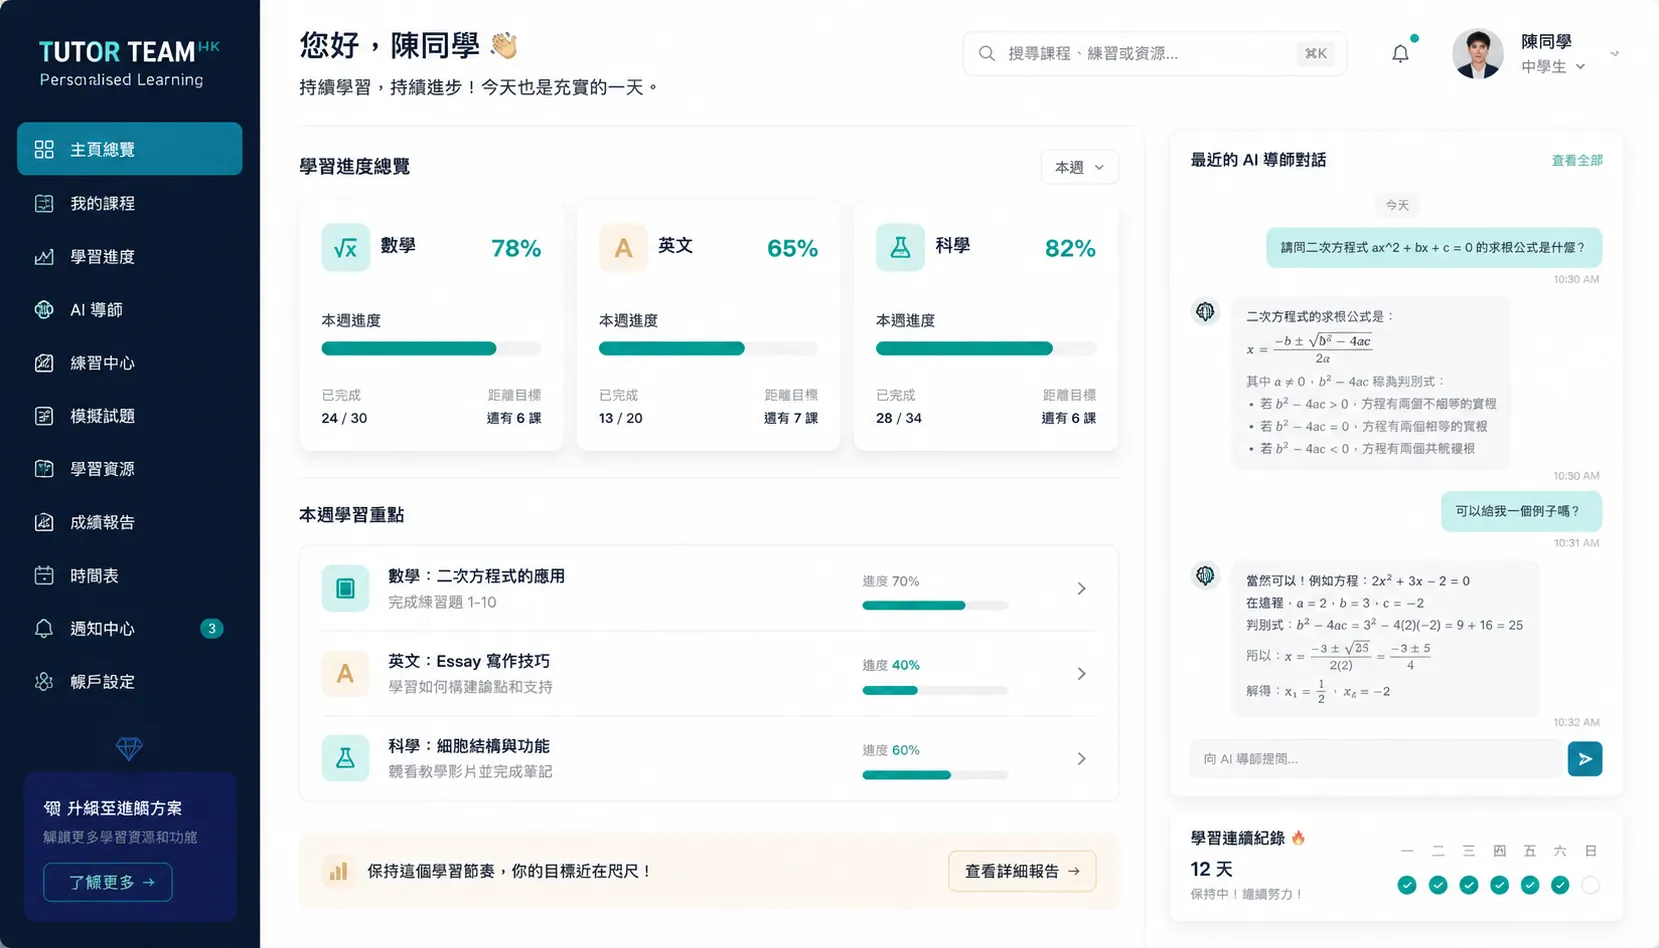Toggle Wednesday (三) streak checkmark
Viewport: 1659px width, 948px height.
pyautogui.click(x=1469, y=885)
